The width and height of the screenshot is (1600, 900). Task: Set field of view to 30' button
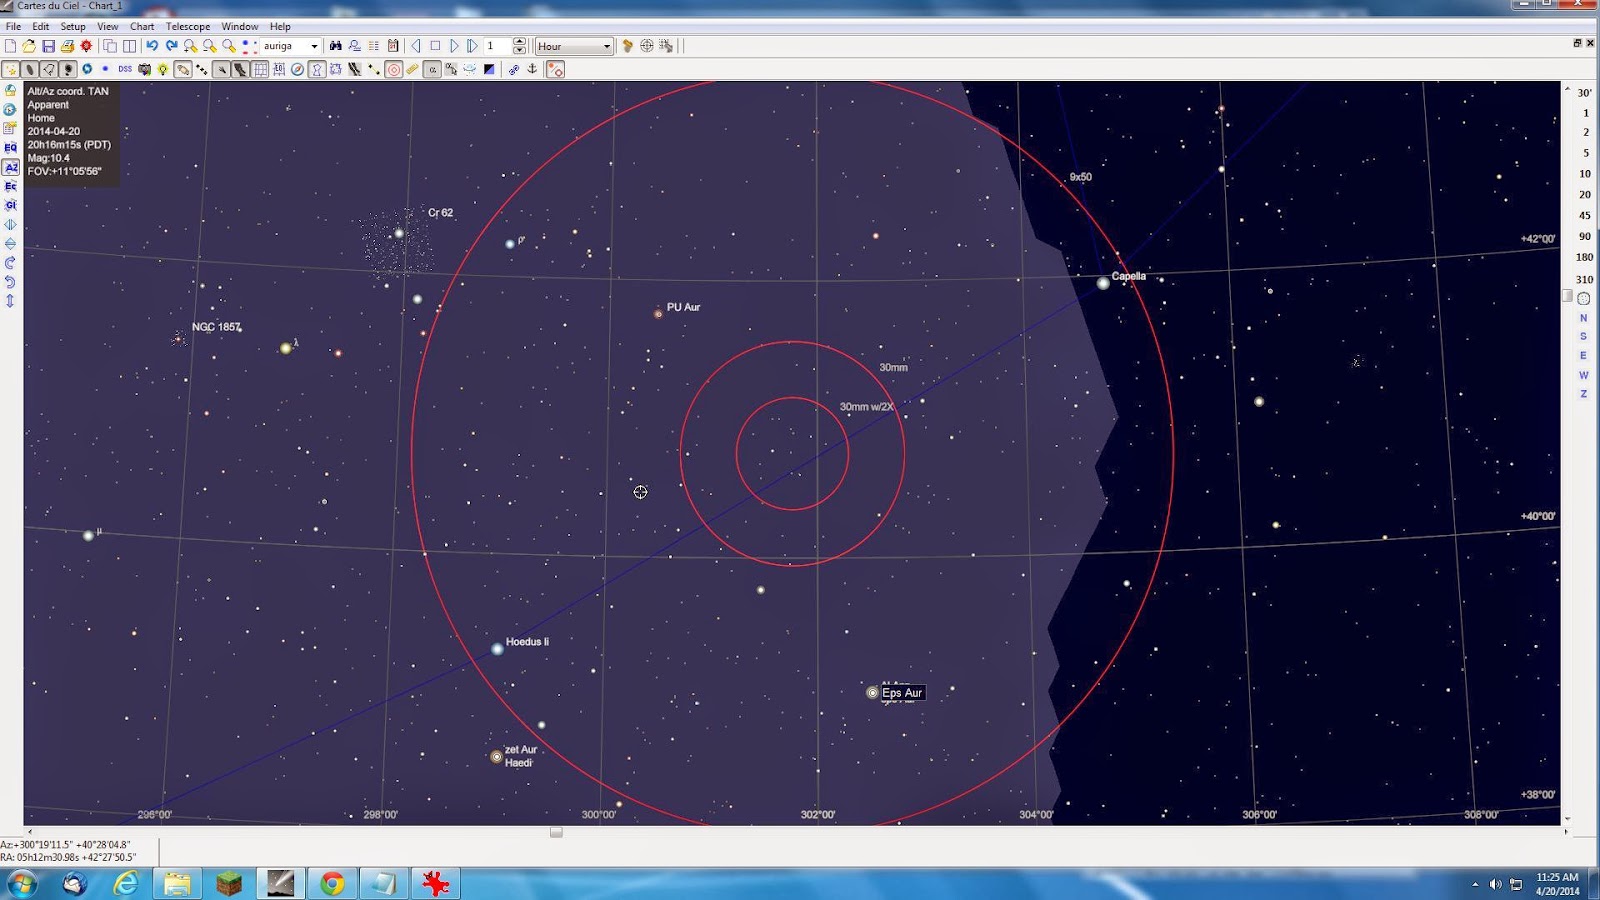tap(1584, 93)
